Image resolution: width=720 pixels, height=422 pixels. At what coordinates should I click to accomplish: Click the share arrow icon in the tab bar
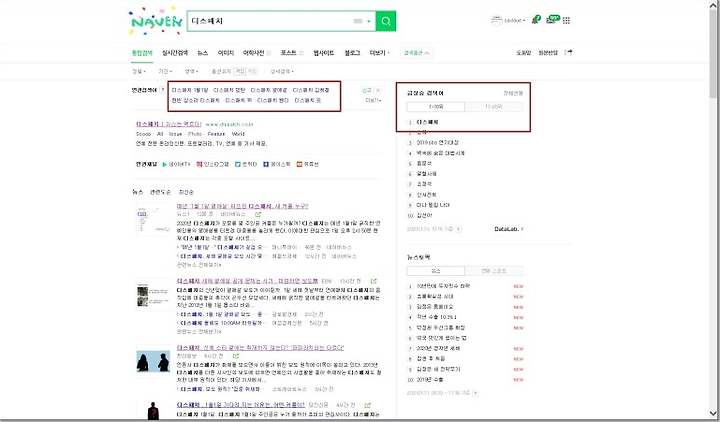tap(568, 52)
